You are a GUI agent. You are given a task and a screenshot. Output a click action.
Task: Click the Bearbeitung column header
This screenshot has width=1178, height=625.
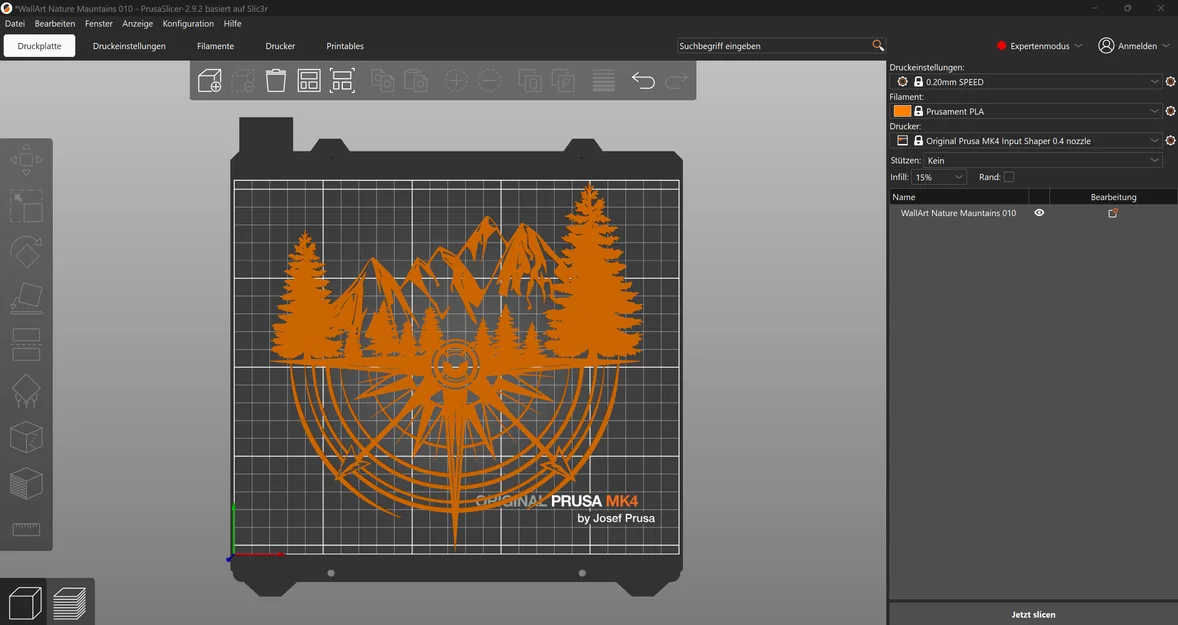click(1113, 197)
